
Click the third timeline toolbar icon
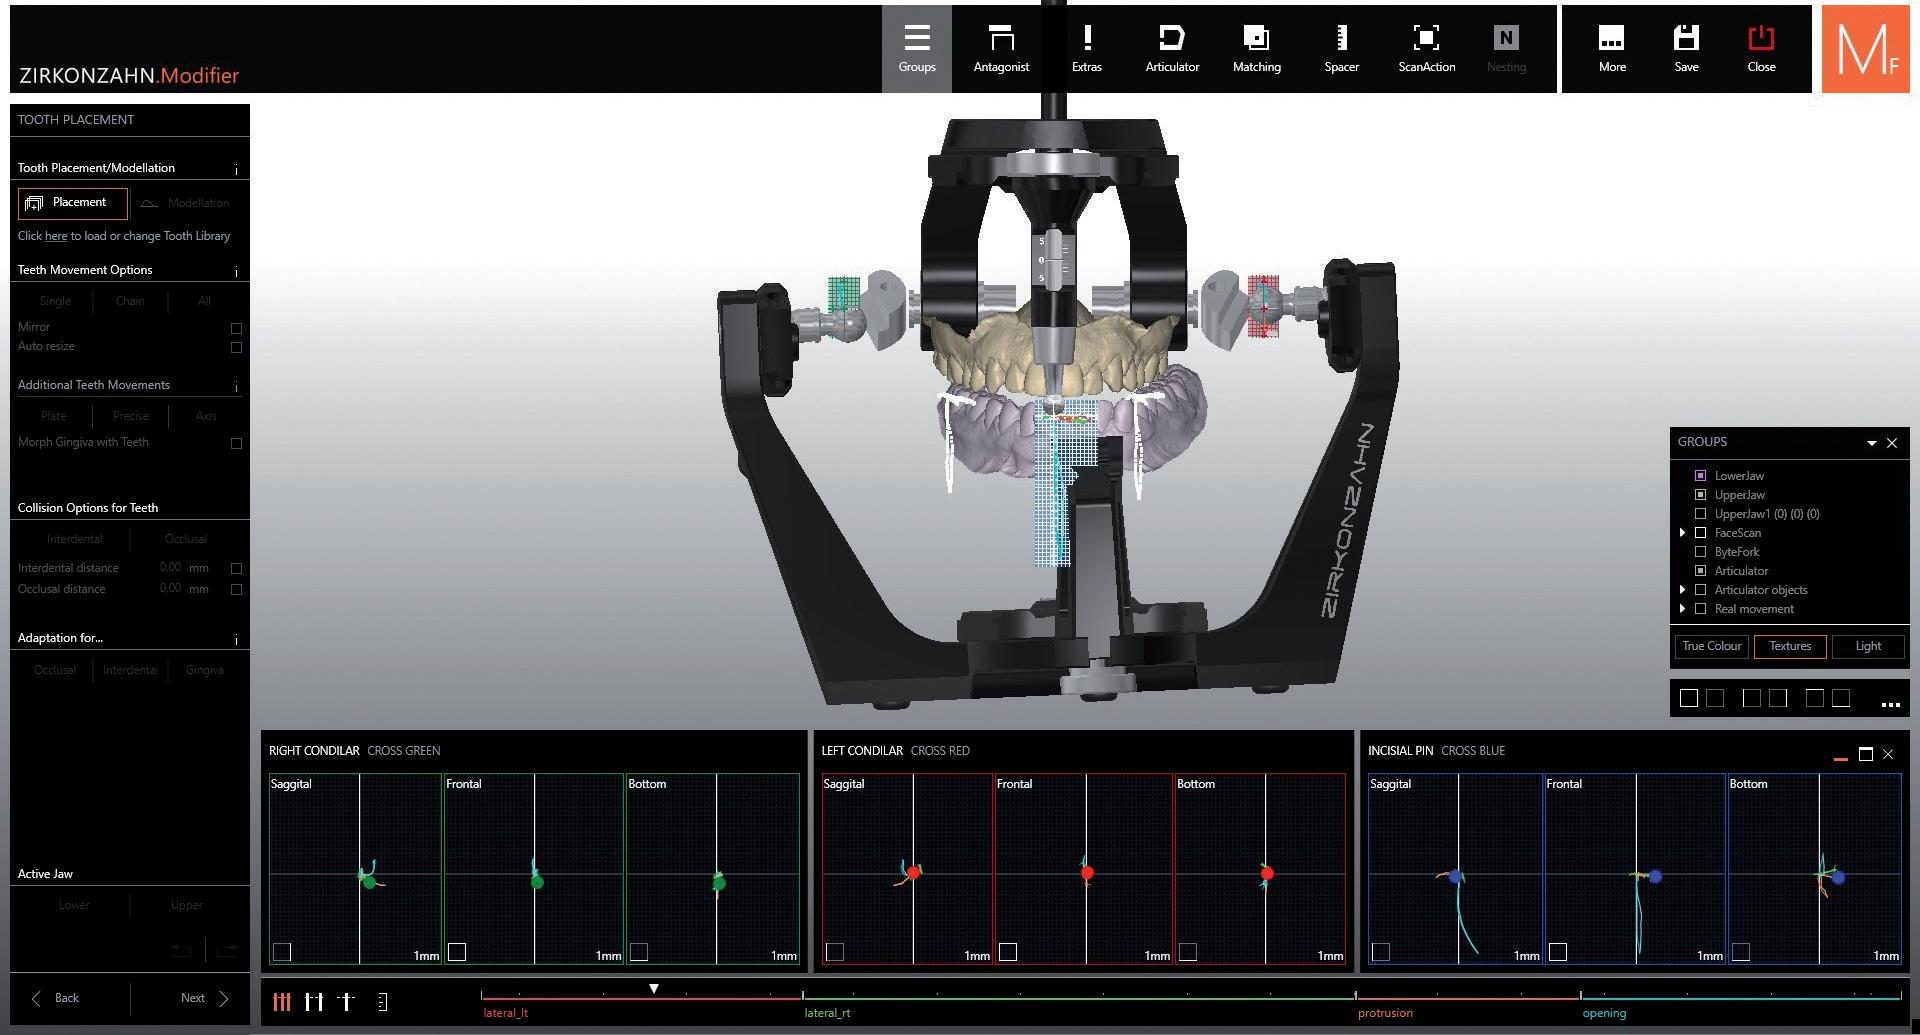pyautogui.click(x=346, y=1001)
